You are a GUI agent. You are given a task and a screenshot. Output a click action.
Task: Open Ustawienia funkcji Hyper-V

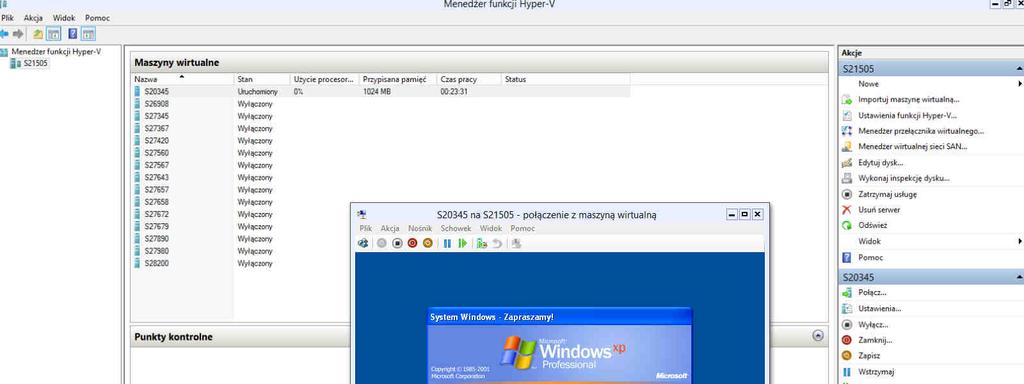(x=908, y=116)
